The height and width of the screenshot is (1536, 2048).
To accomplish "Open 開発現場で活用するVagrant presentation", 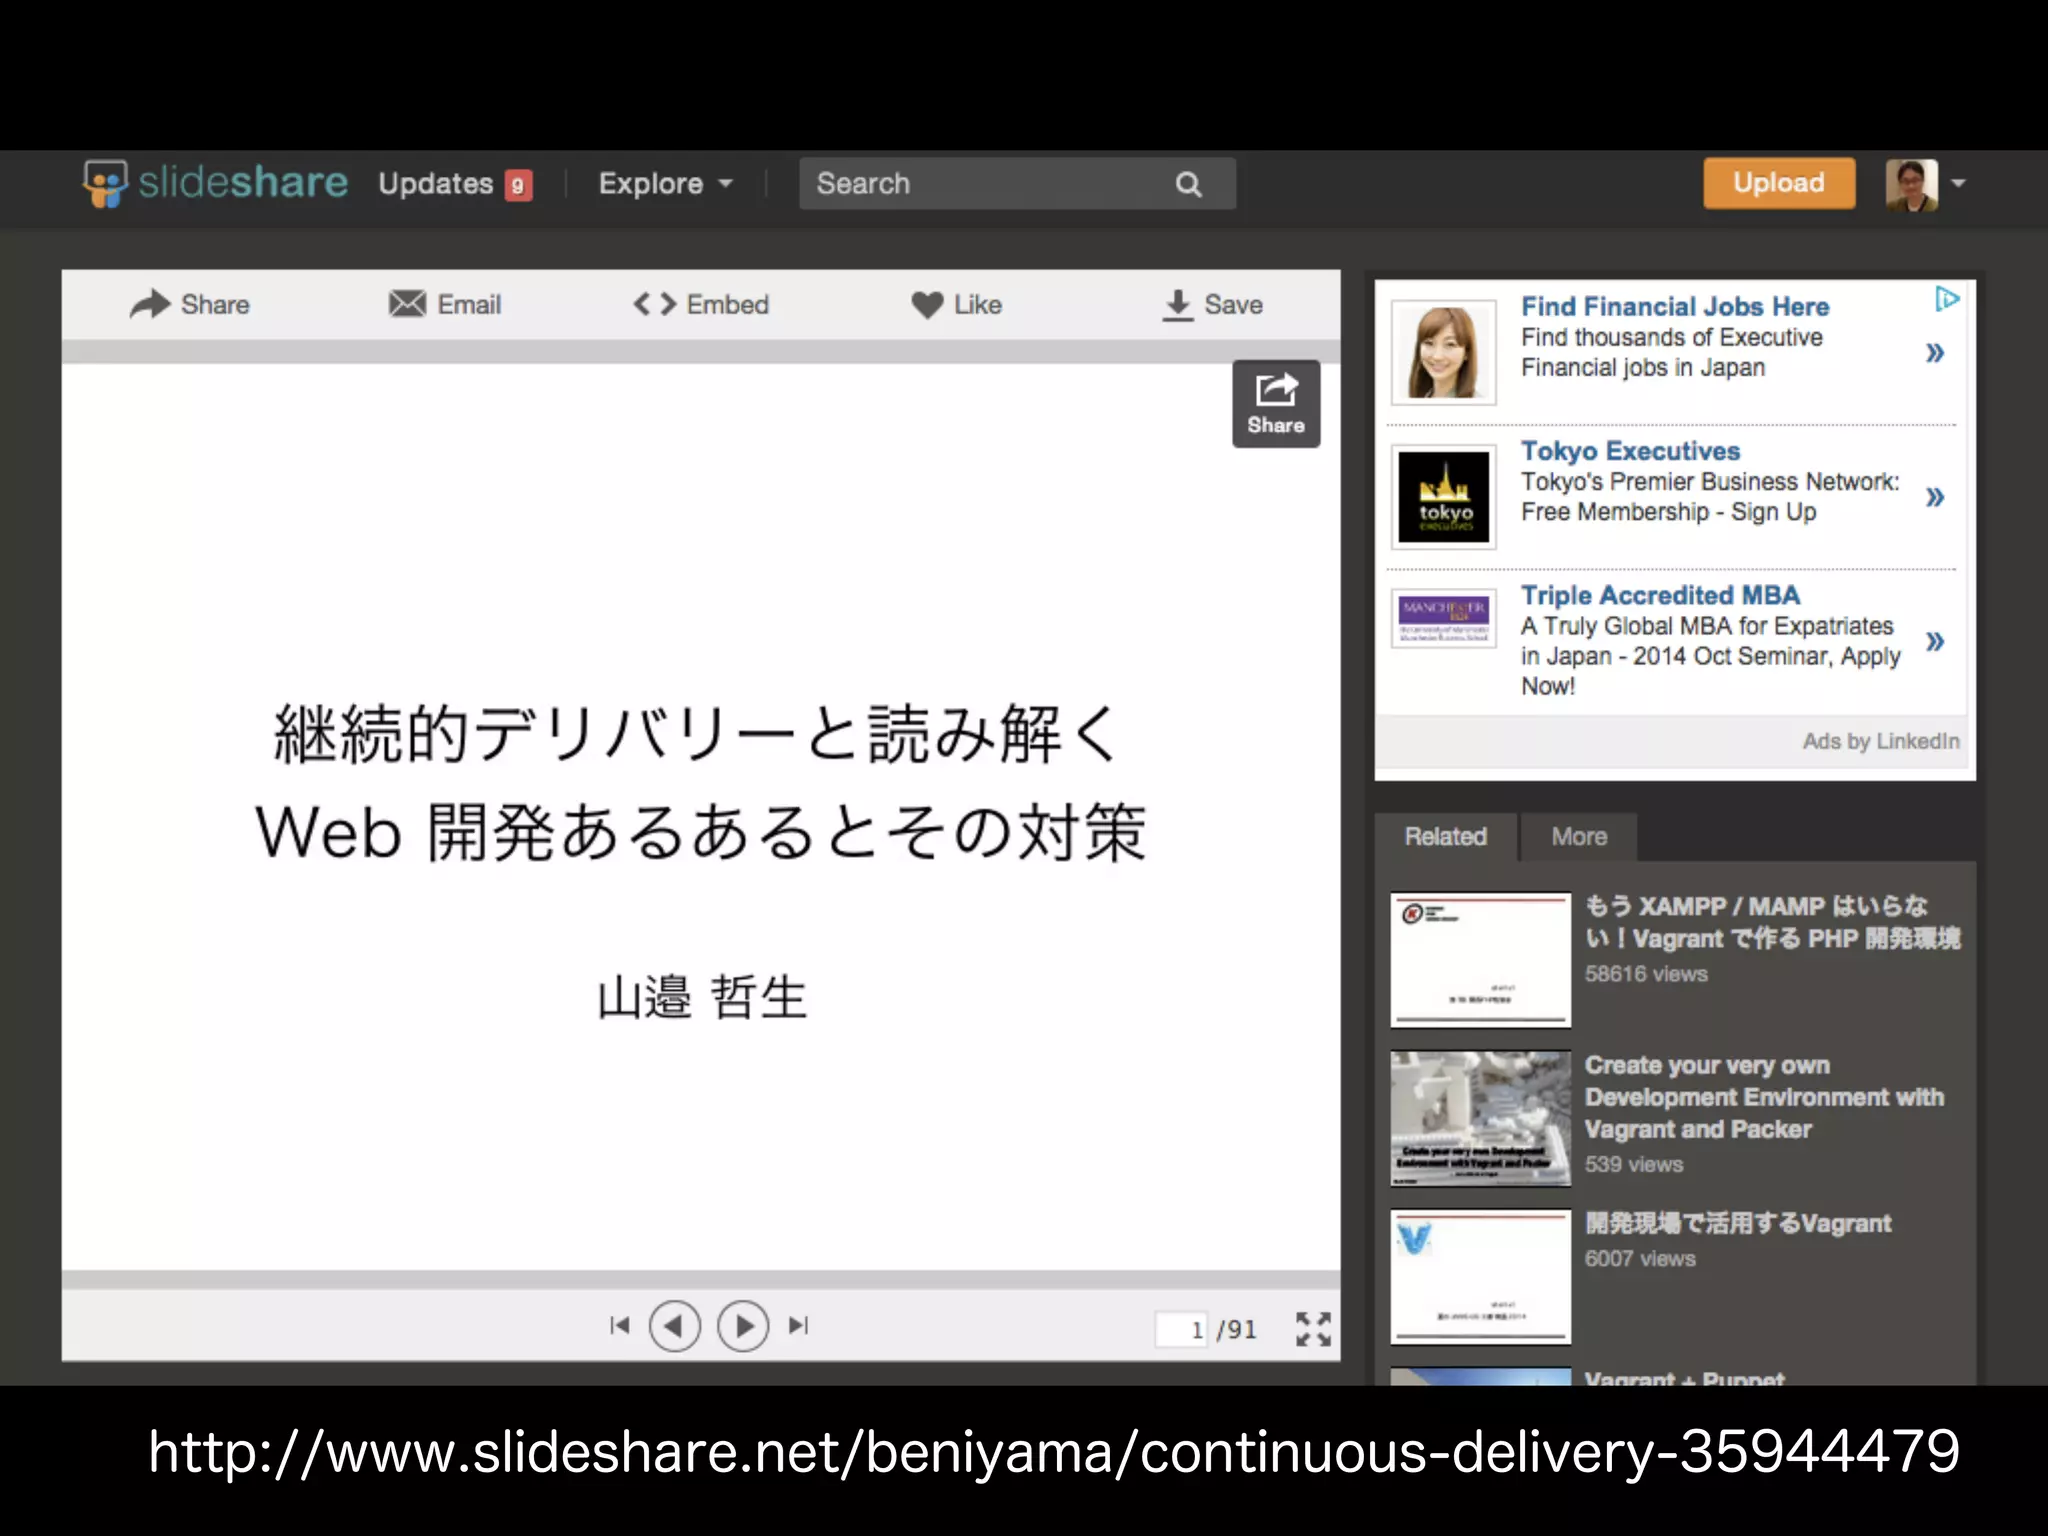I will pos(1738,1223).
